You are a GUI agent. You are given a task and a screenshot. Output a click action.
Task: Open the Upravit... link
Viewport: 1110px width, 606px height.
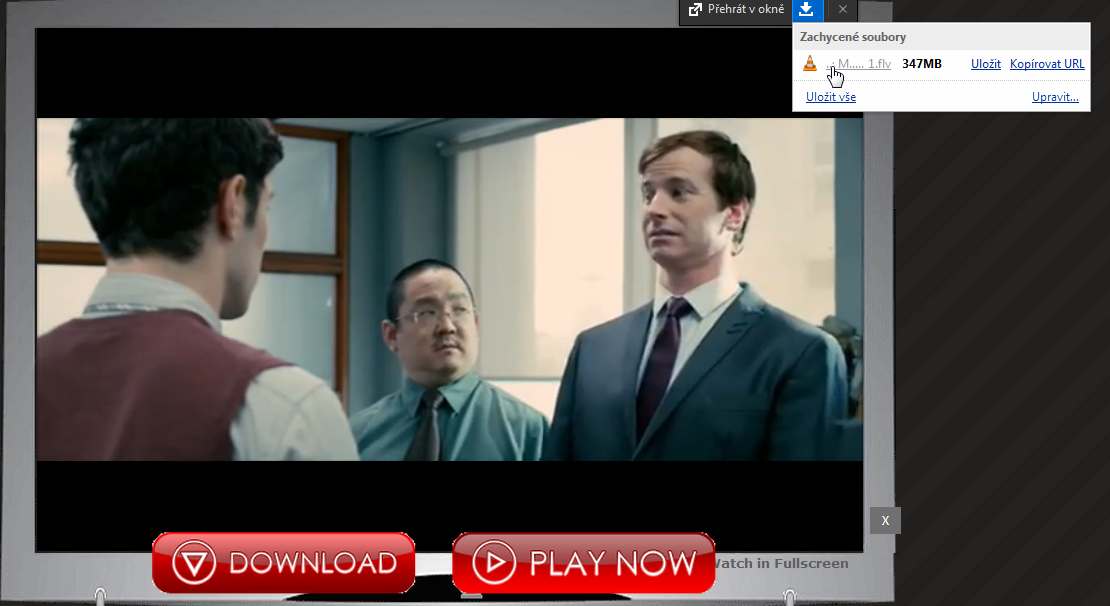1055,97
